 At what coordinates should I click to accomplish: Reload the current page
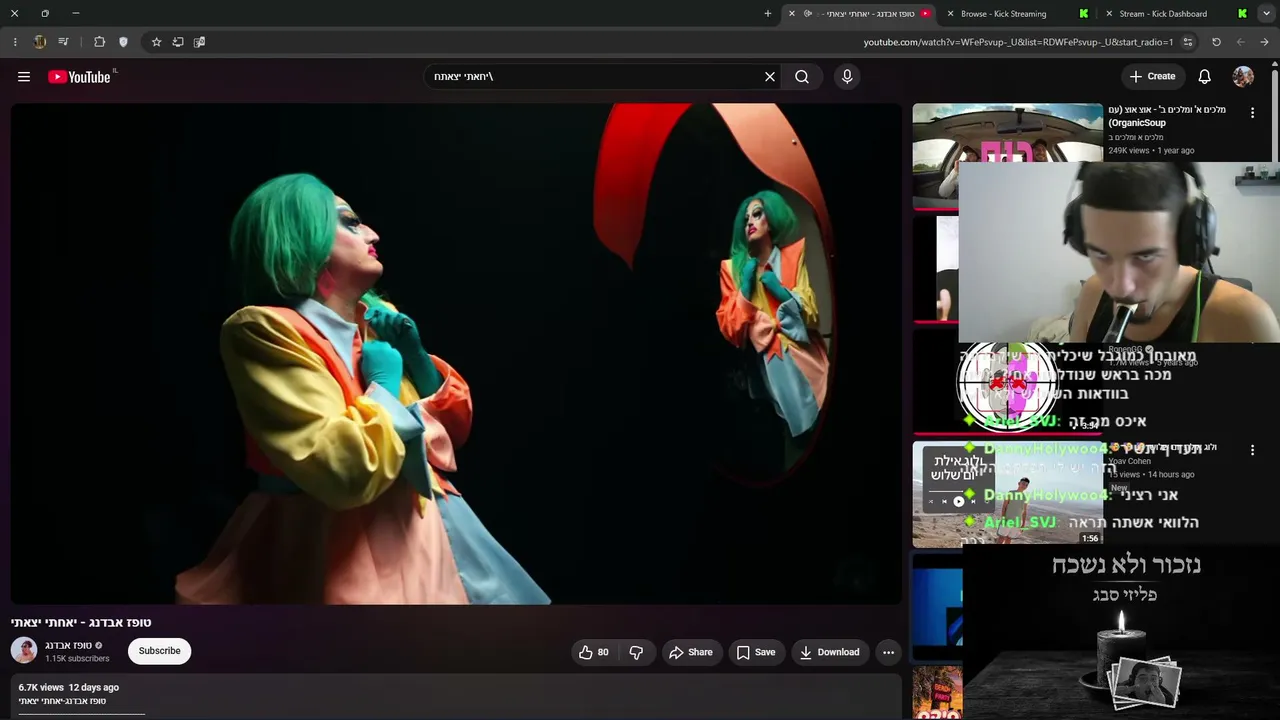(x=1216, y=42)
